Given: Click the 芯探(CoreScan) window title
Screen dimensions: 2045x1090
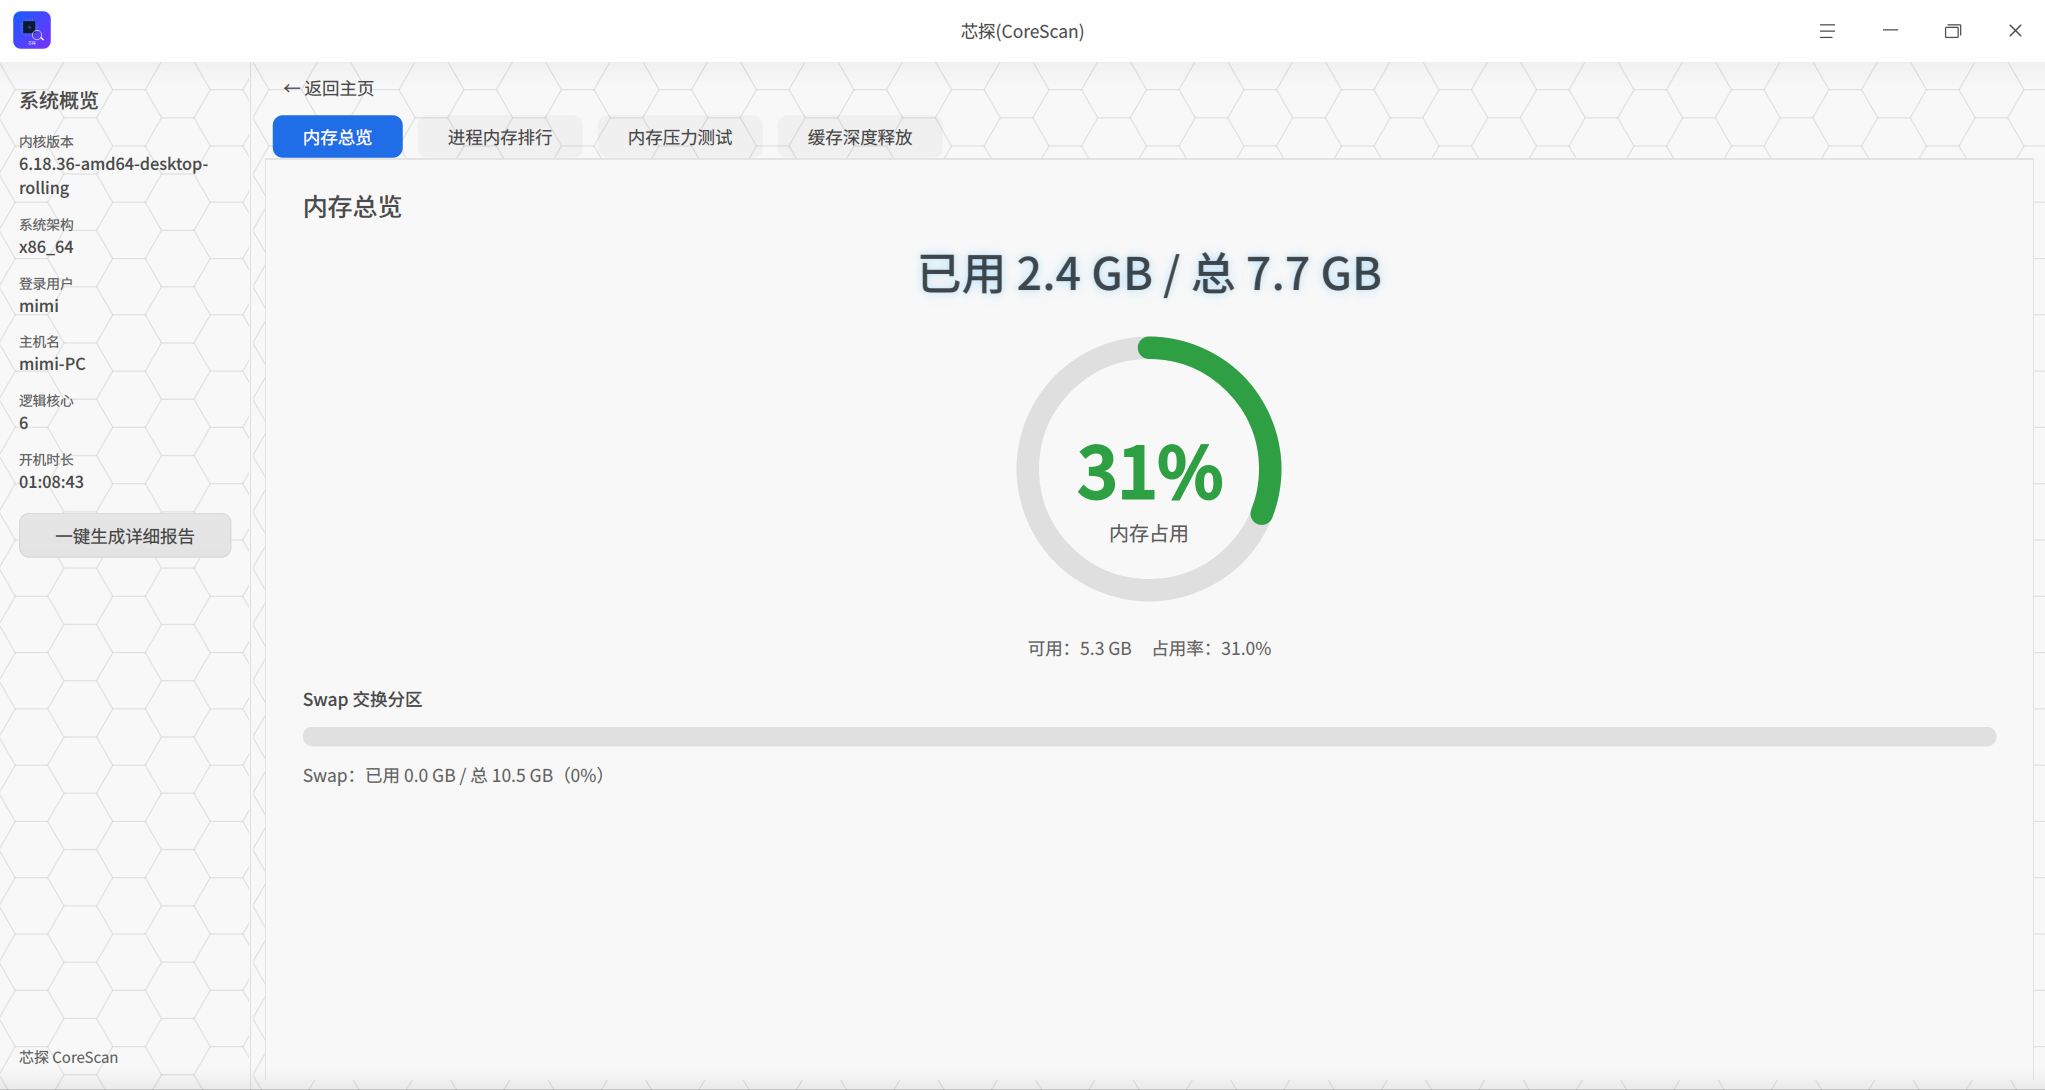Looking at the screenshot, I should click(x=1022, y=31).
